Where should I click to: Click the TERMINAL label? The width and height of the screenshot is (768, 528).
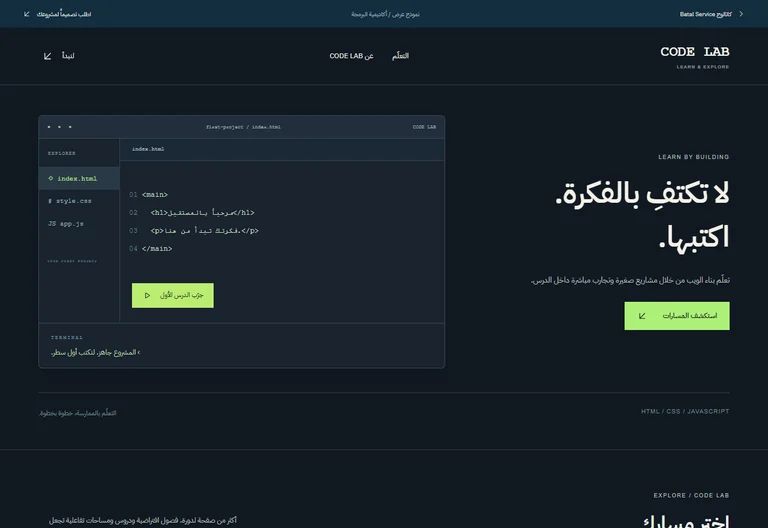[67, 337]
